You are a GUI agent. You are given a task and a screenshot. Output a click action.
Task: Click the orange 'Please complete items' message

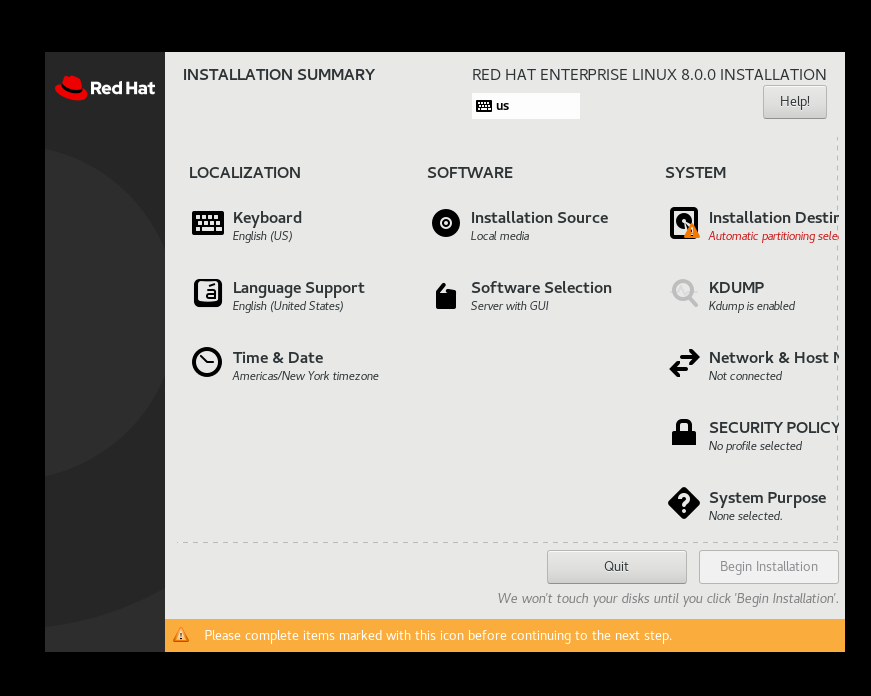pos(438,635)
